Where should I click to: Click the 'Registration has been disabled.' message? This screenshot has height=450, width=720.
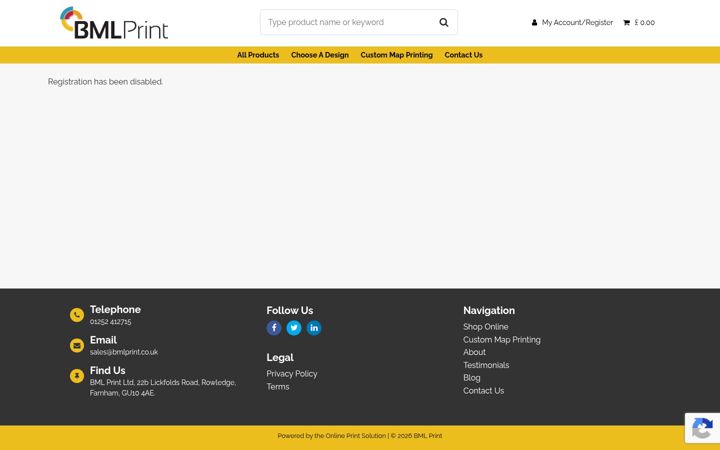tap(105, 82)
